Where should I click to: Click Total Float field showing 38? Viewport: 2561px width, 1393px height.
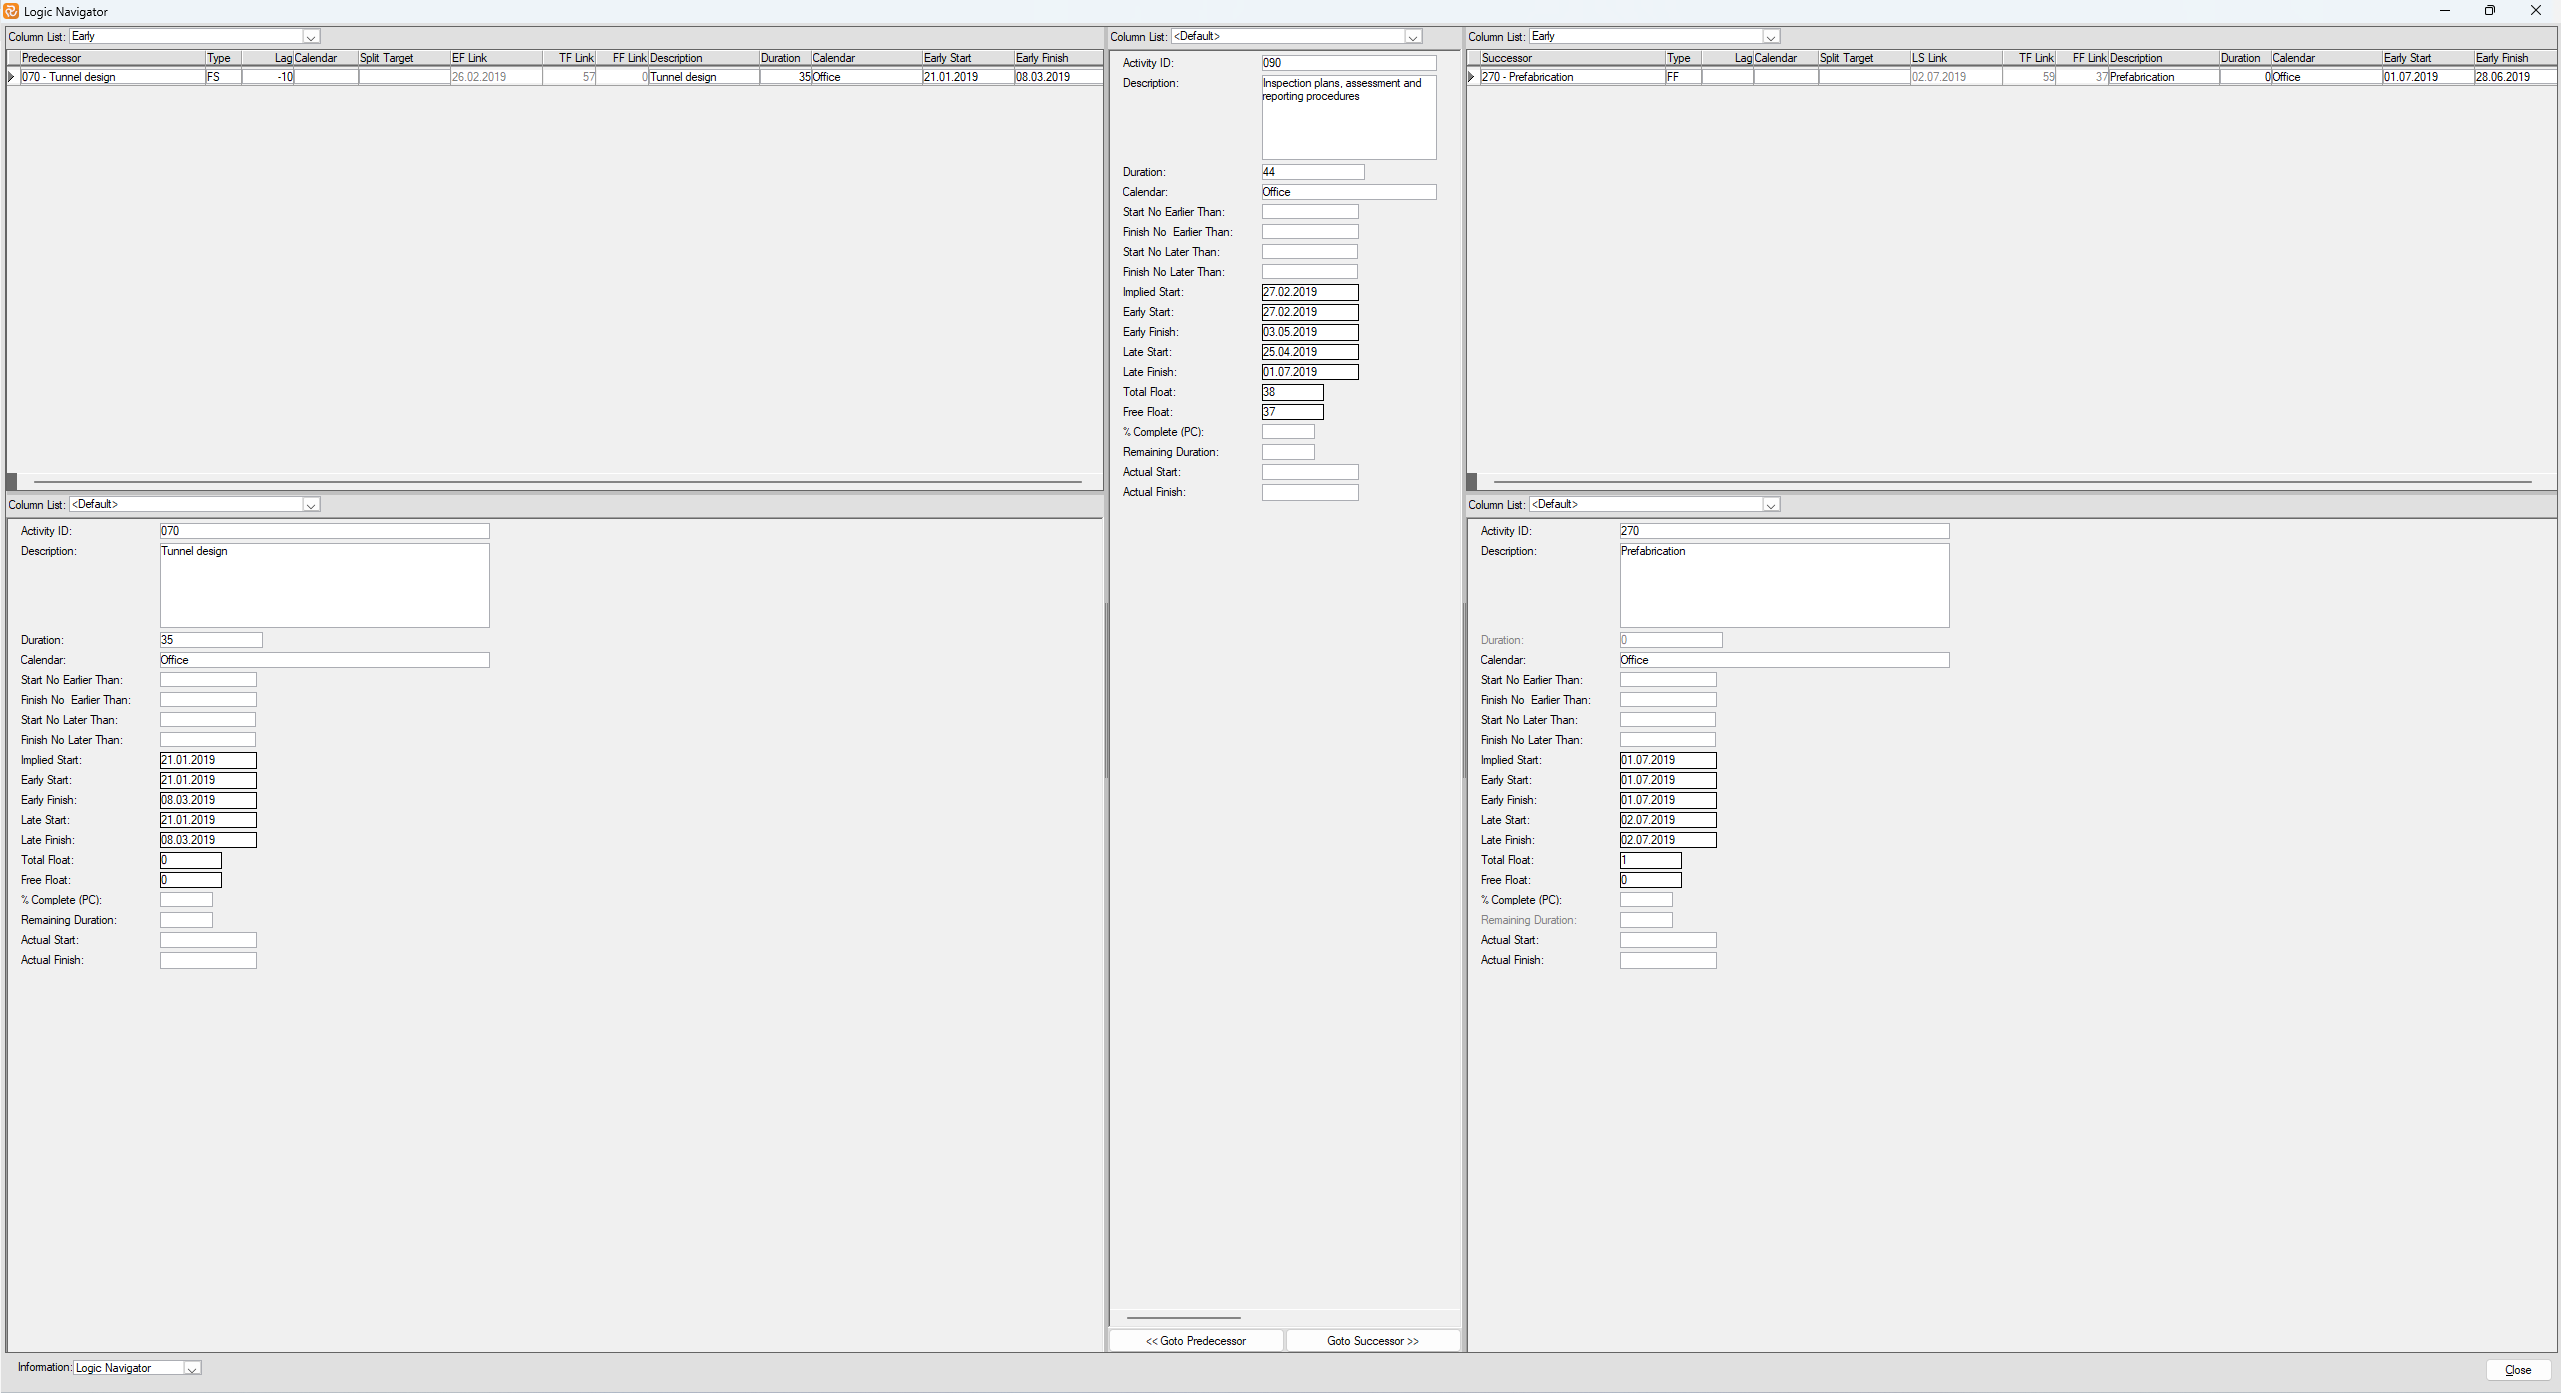click(x=1293, y=392)
